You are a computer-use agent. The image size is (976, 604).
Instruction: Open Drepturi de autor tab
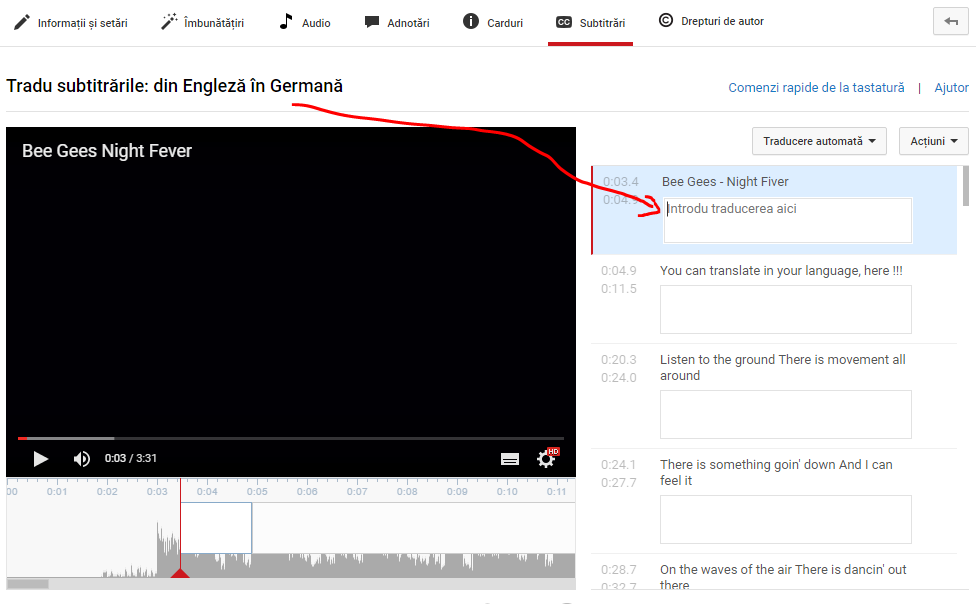point(711,21)
